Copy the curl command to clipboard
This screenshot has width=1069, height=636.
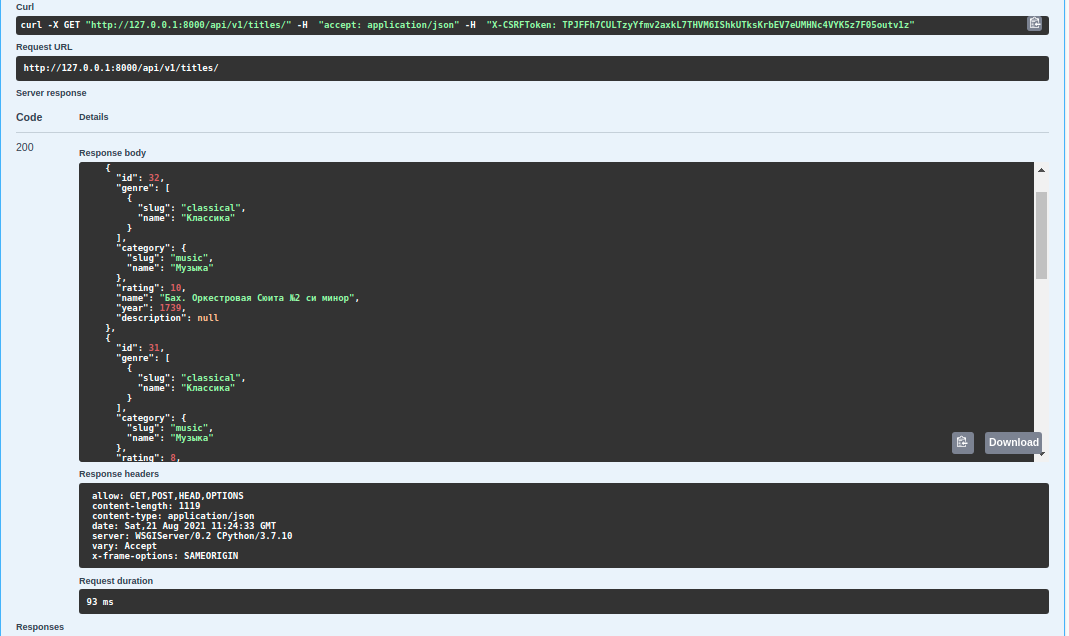(1034, 23)
